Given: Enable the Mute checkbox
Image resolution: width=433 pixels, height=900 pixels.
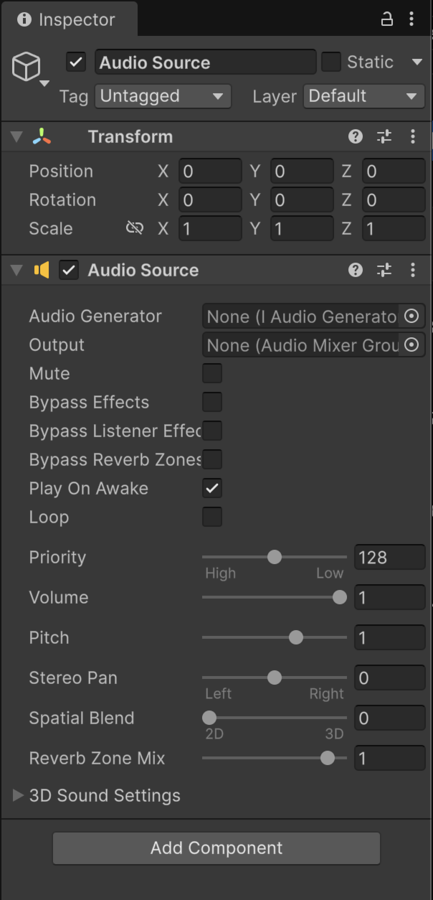Looking at the screenshot, I should click(x=212, y=374).
